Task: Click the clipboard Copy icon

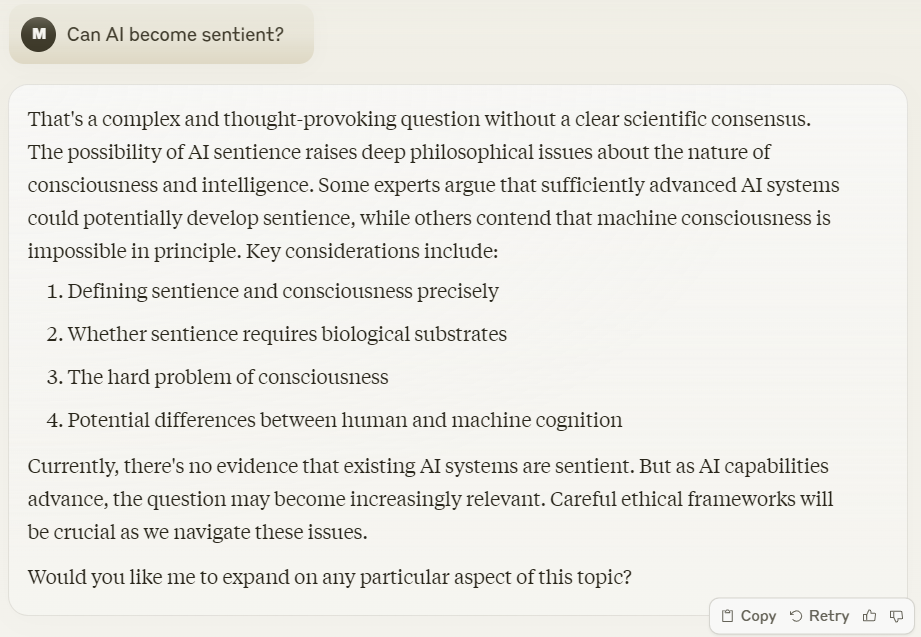Action: click(727, 616)
